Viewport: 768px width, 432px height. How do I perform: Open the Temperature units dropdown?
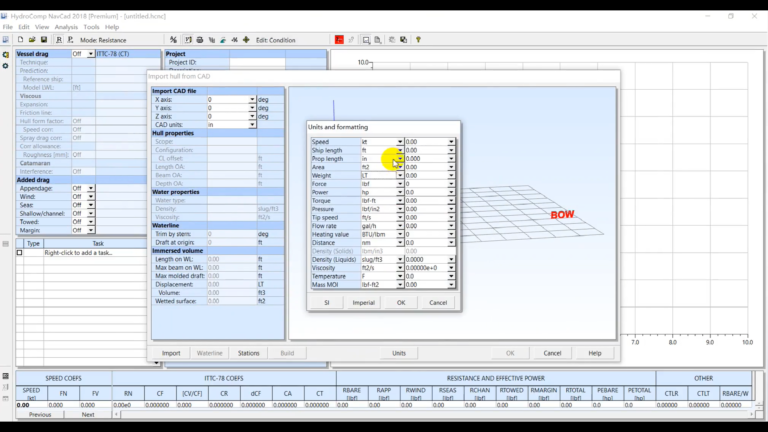pyautogui.click(x=400, y=276)
